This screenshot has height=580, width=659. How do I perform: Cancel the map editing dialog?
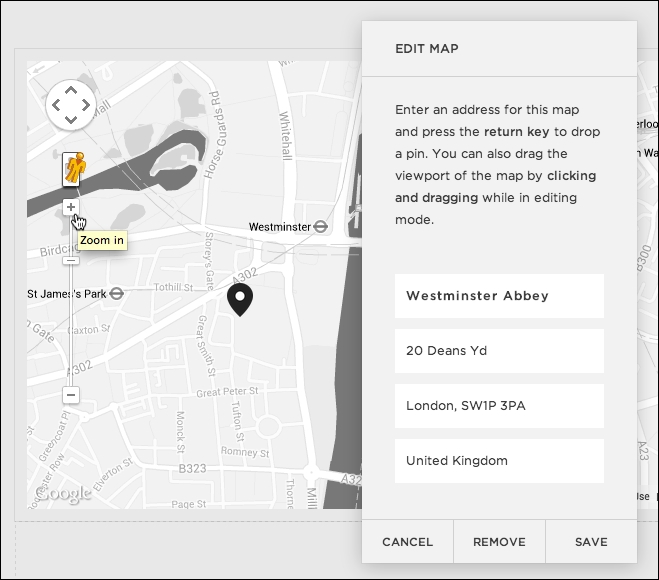pyautogui.click(x=407, y=542)
